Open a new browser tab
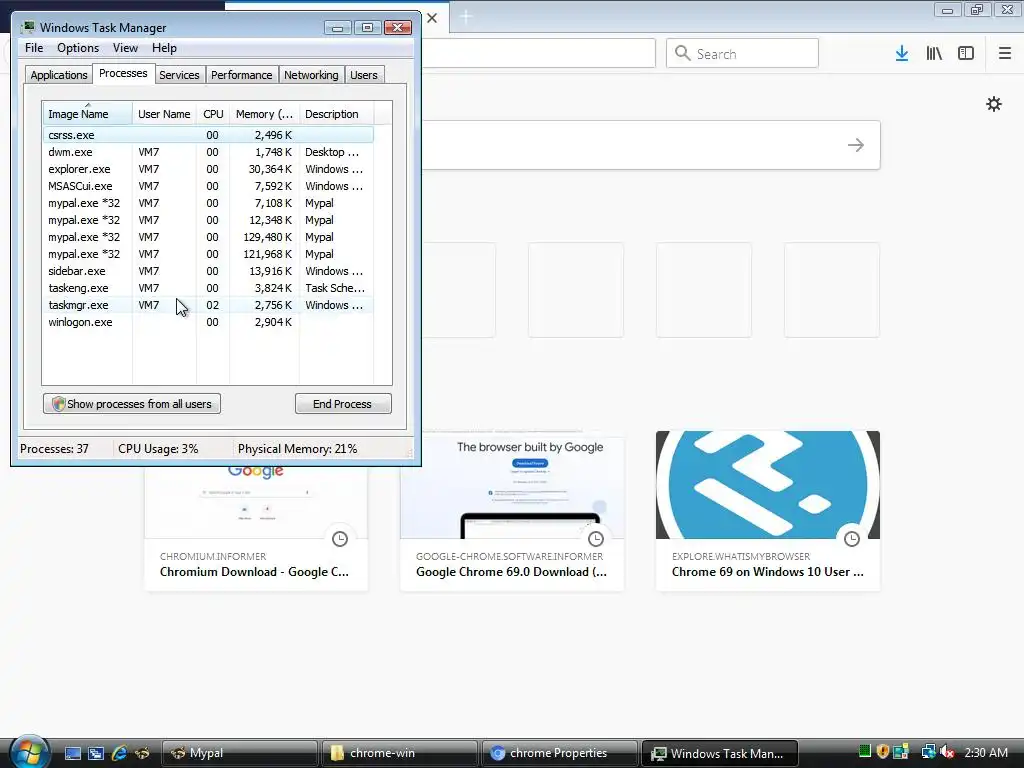The height and width of the screenshot is (768, 1024). [466, 16]
